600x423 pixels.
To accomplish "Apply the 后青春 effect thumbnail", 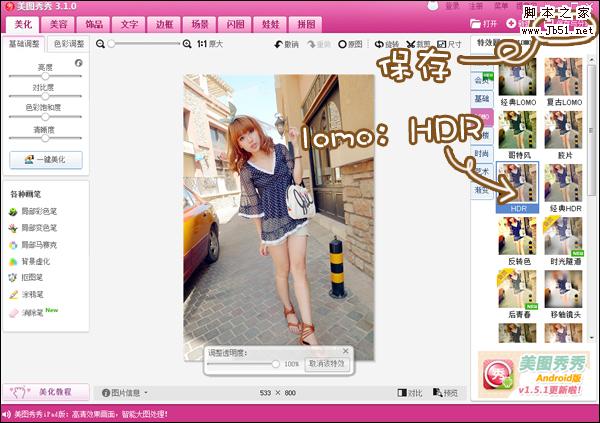I will (x=517, y=289).
